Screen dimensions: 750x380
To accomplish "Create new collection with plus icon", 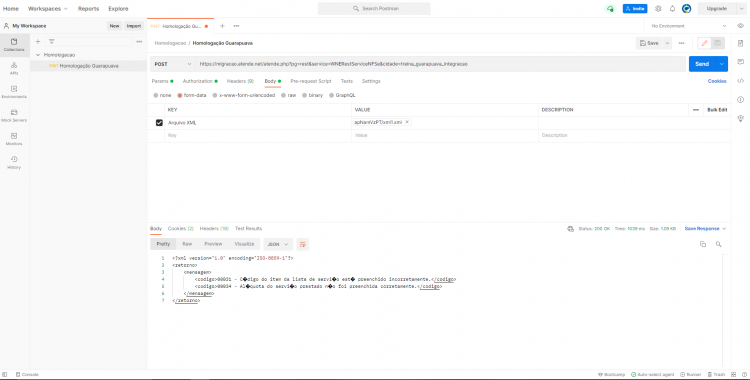I will (x=38, y=42).
